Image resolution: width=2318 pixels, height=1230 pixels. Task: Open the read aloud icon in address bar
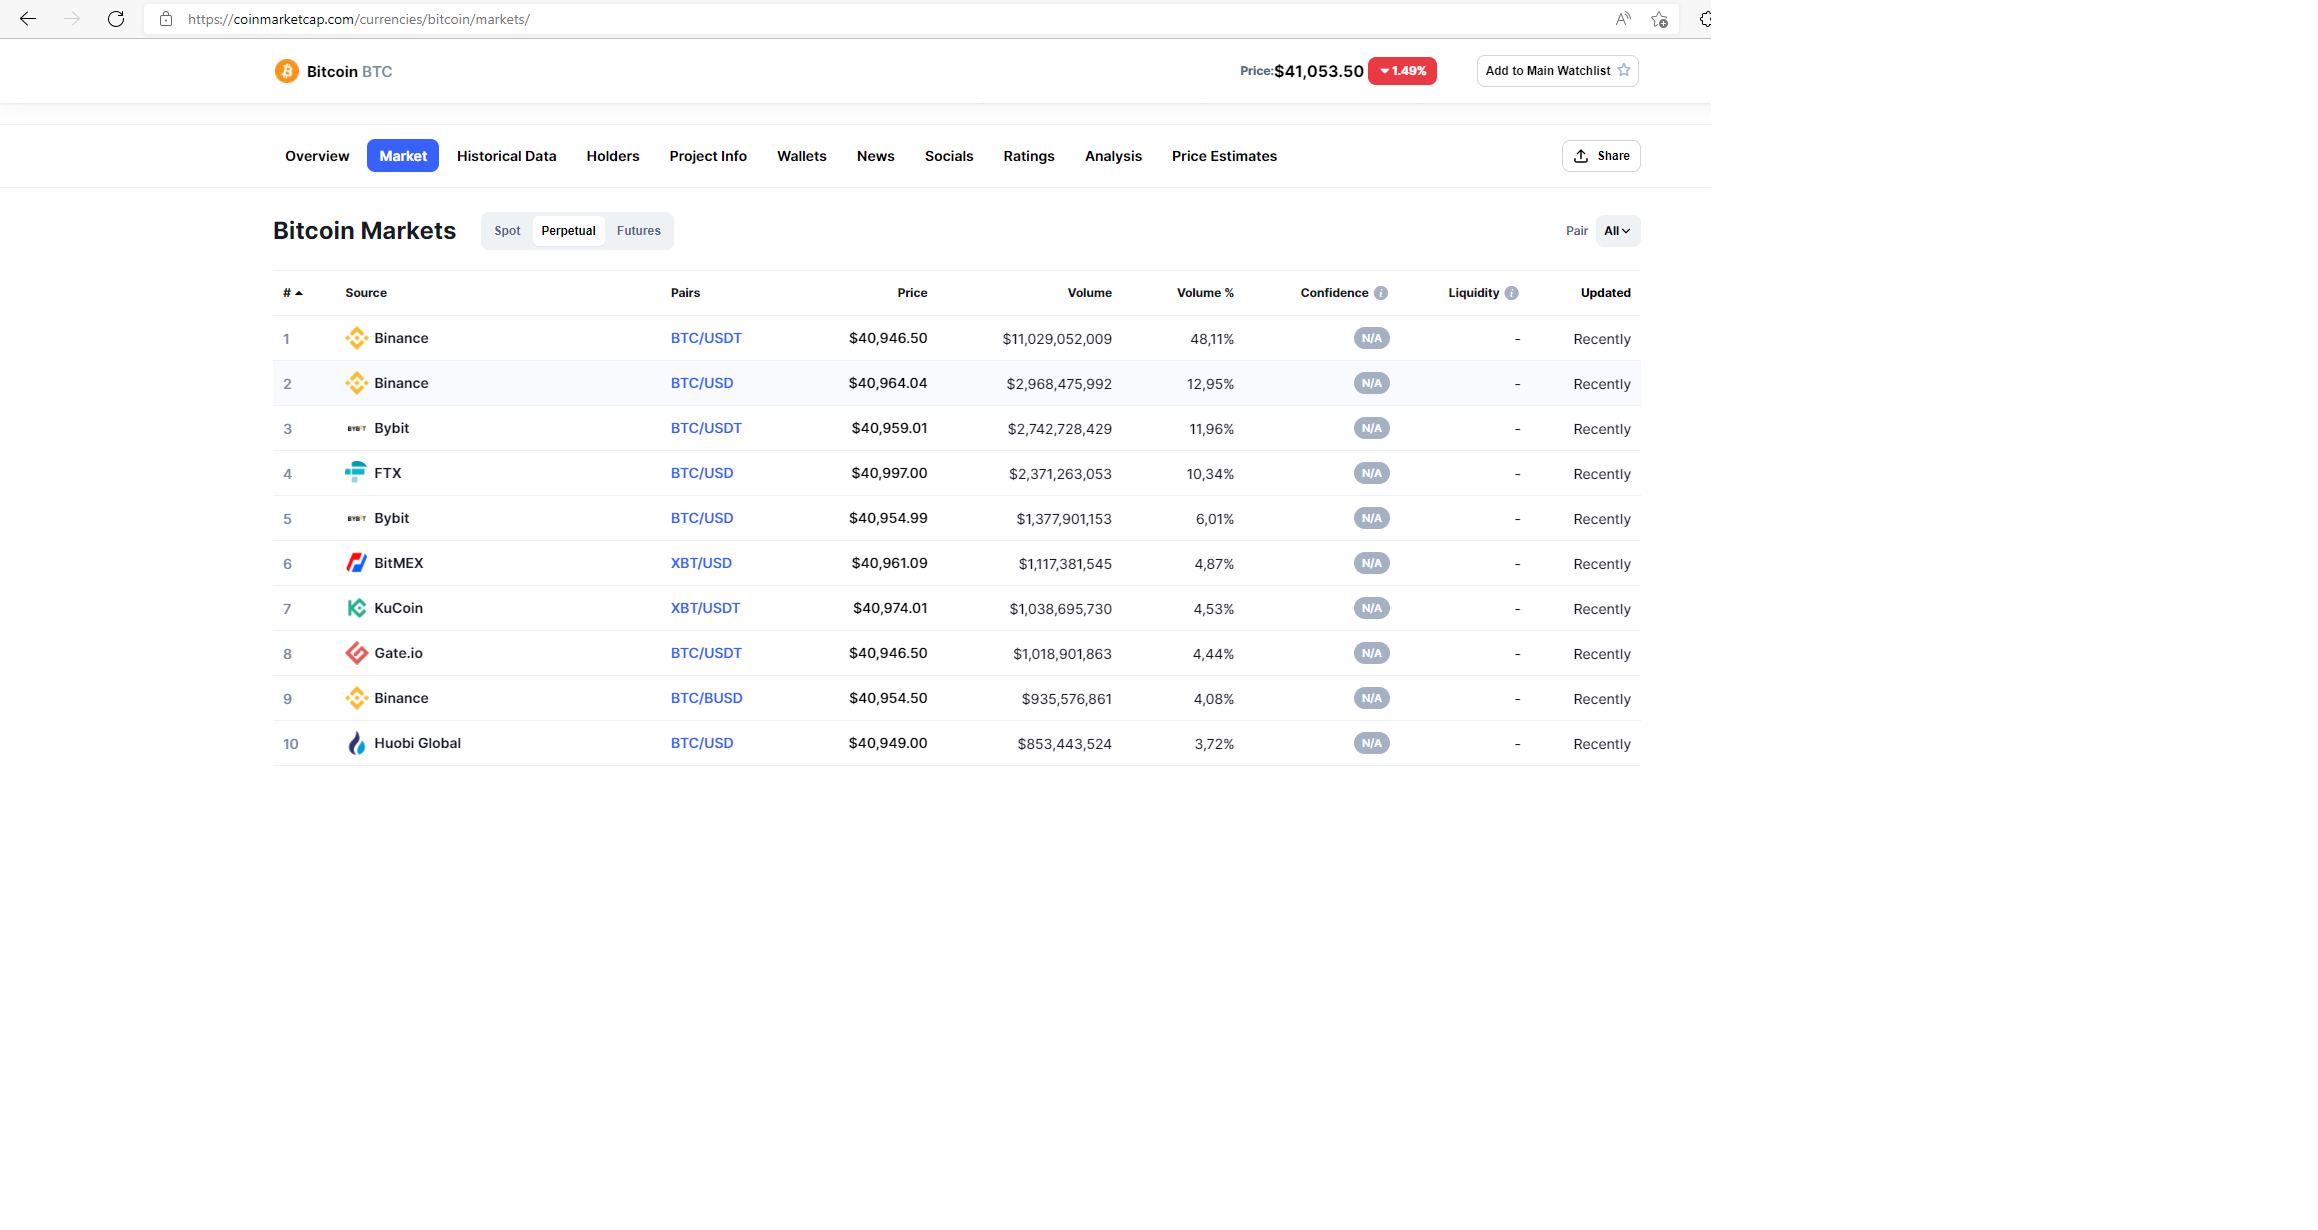(1623, 19)
